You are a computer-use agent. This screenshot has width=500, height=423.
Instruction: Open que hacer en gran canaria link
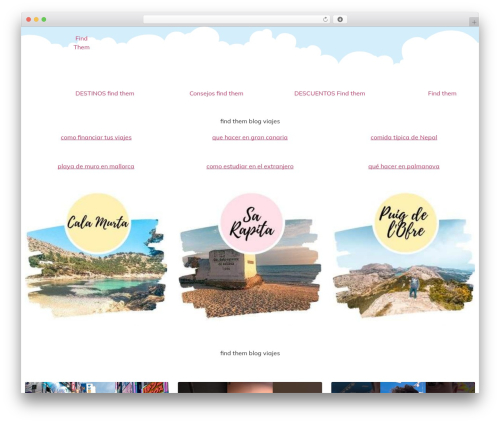tap(250, 138)
